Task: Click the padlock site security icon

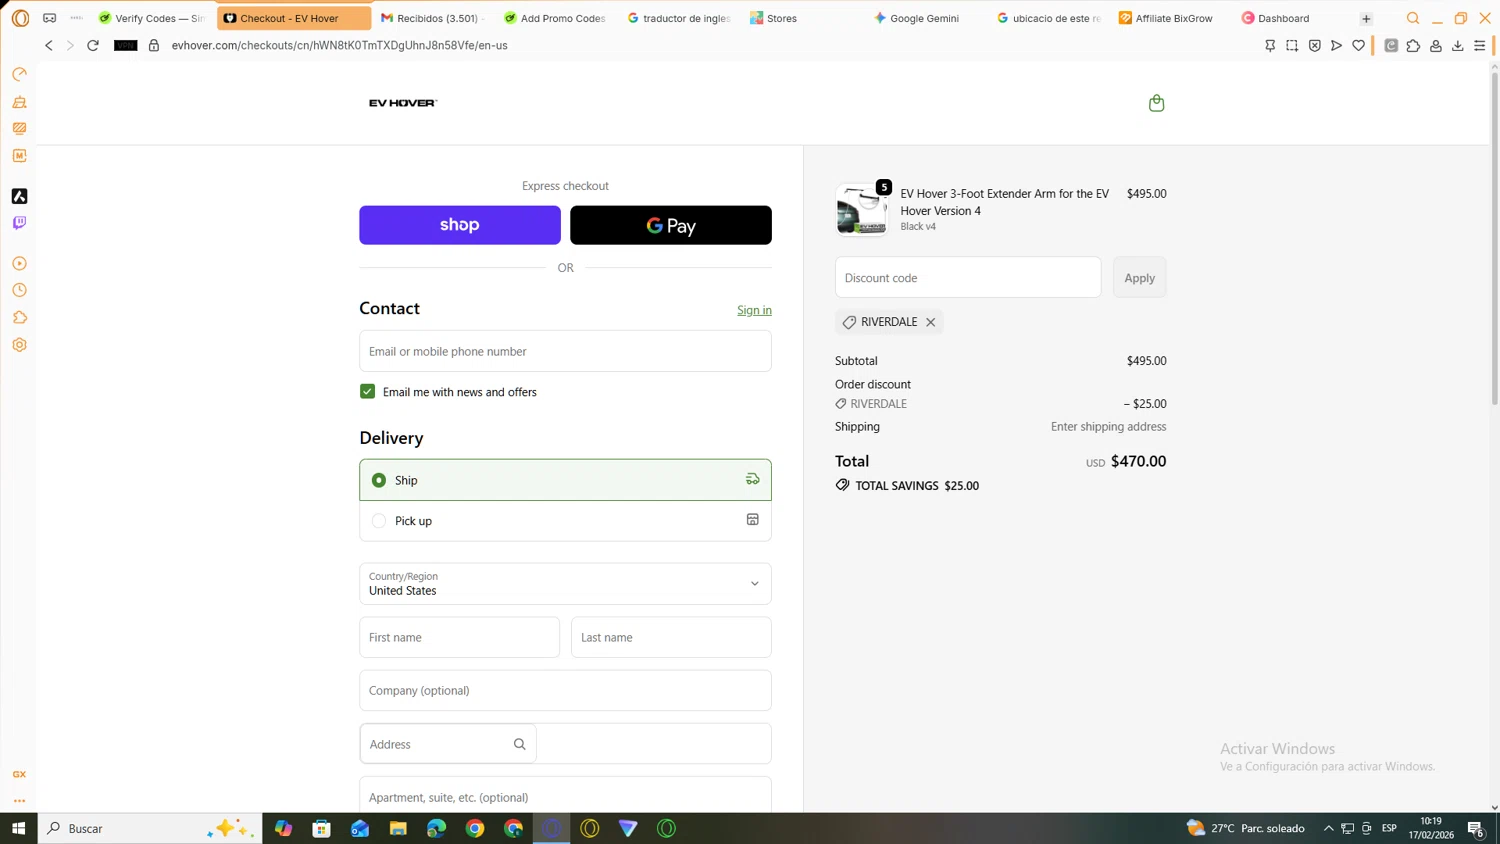Action: coord(154,45)
